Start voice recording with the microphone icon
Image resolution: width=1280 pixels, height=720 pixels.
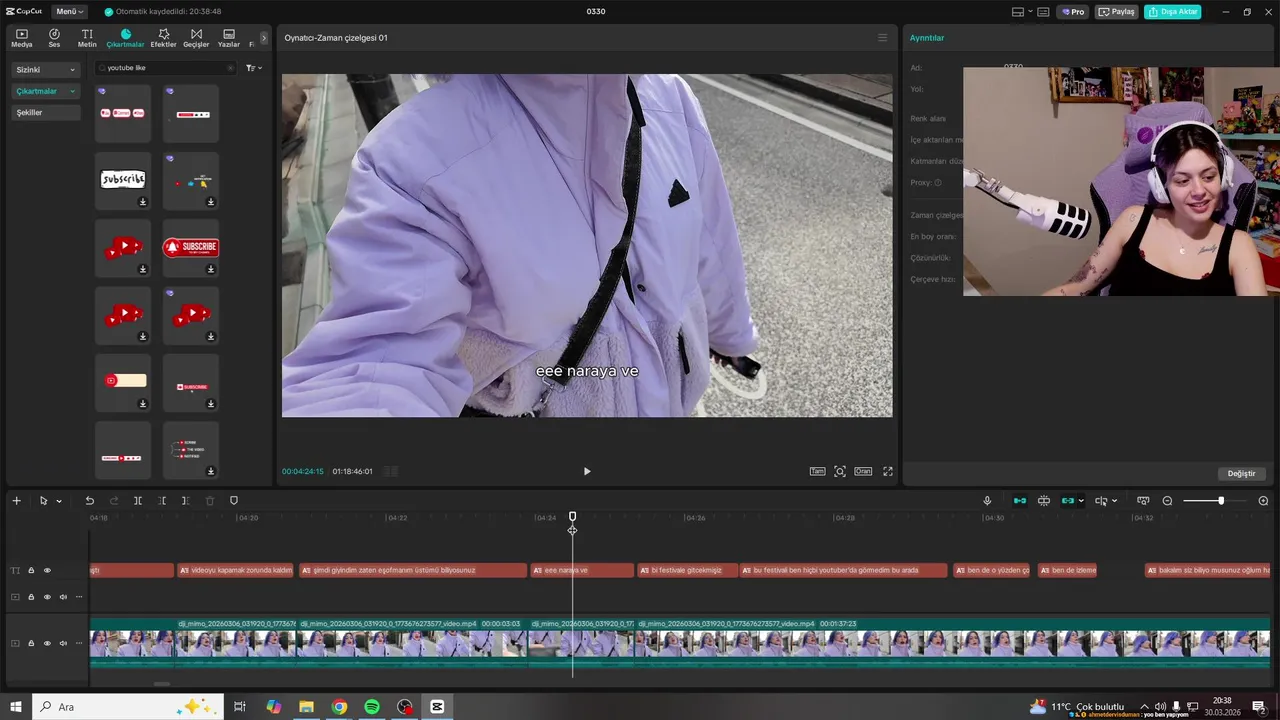tap(987, 501)
